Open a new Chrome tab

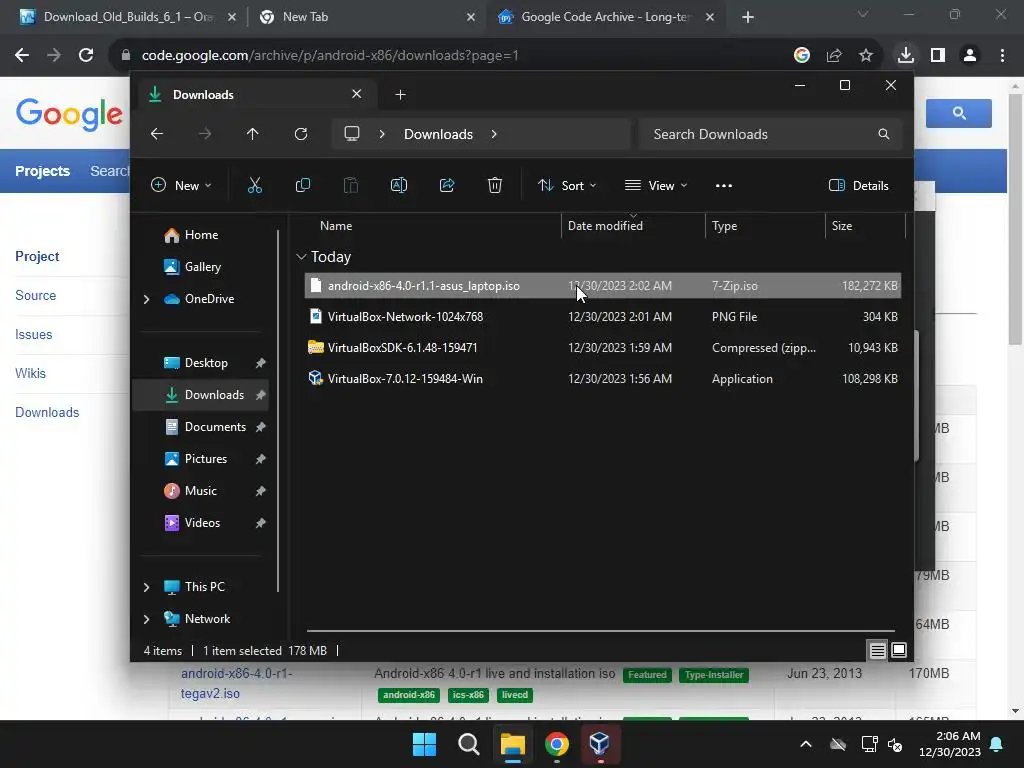[x=748, y=18]
